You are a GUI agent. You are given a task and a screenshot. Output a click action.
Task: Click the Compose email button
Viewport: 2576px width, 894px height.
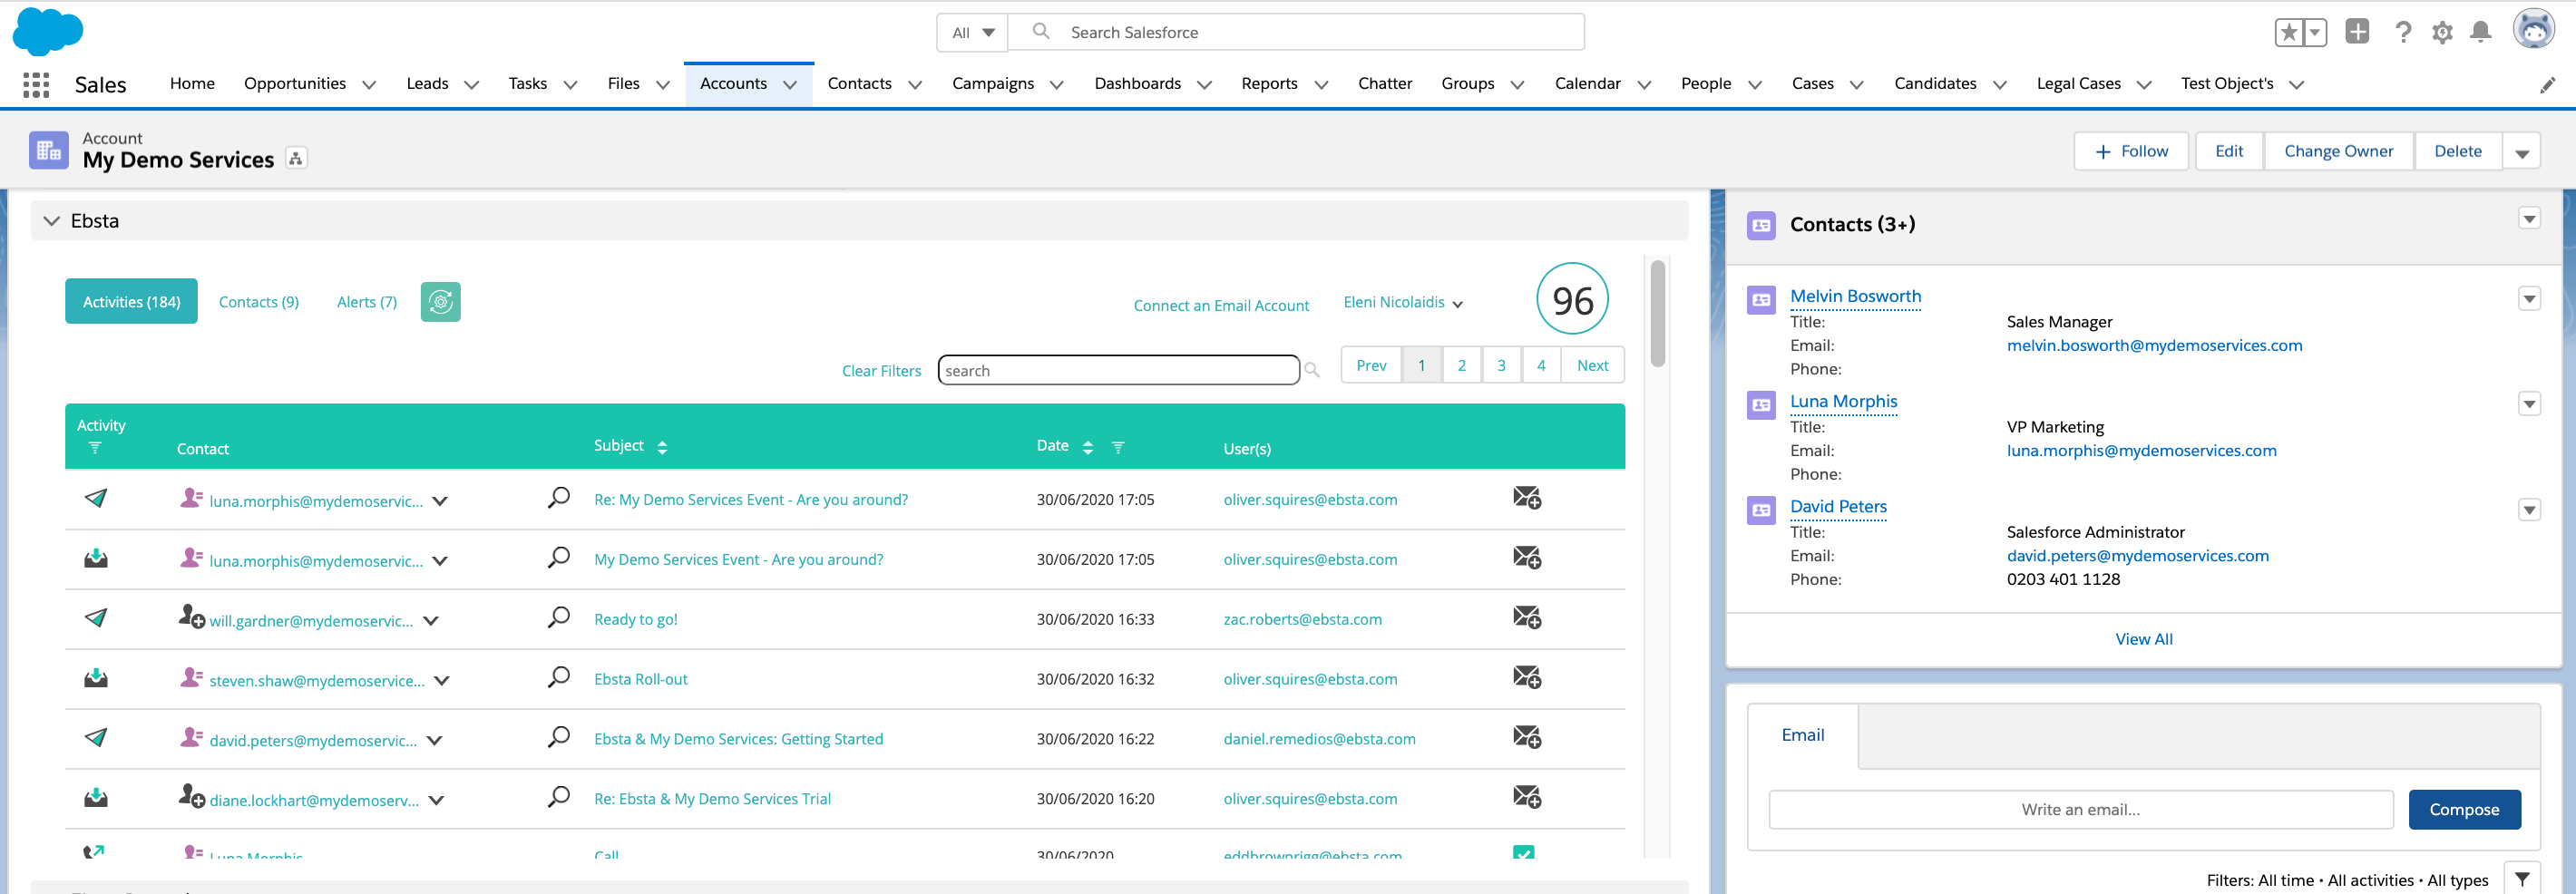point(2464,810)
